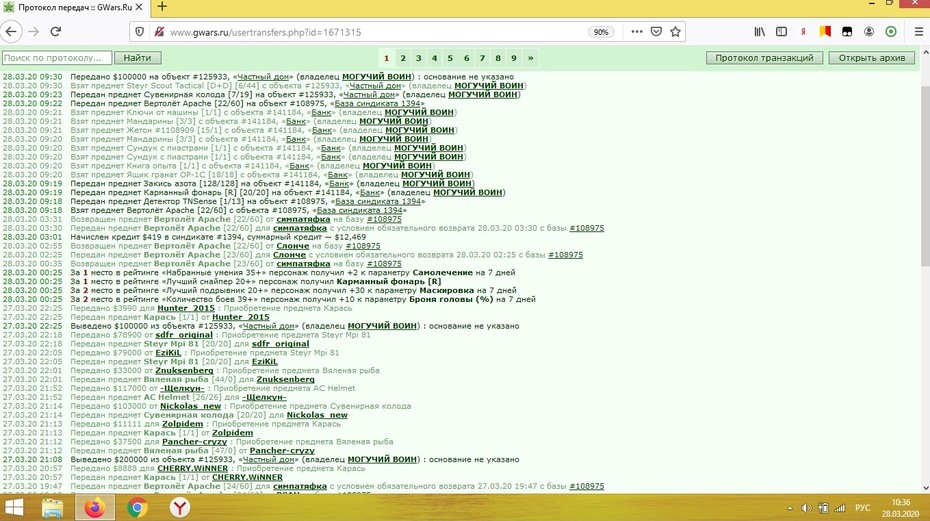The image size is (930, 521).
Task: Click the clock showing 10:36
Action: point(900,503)
